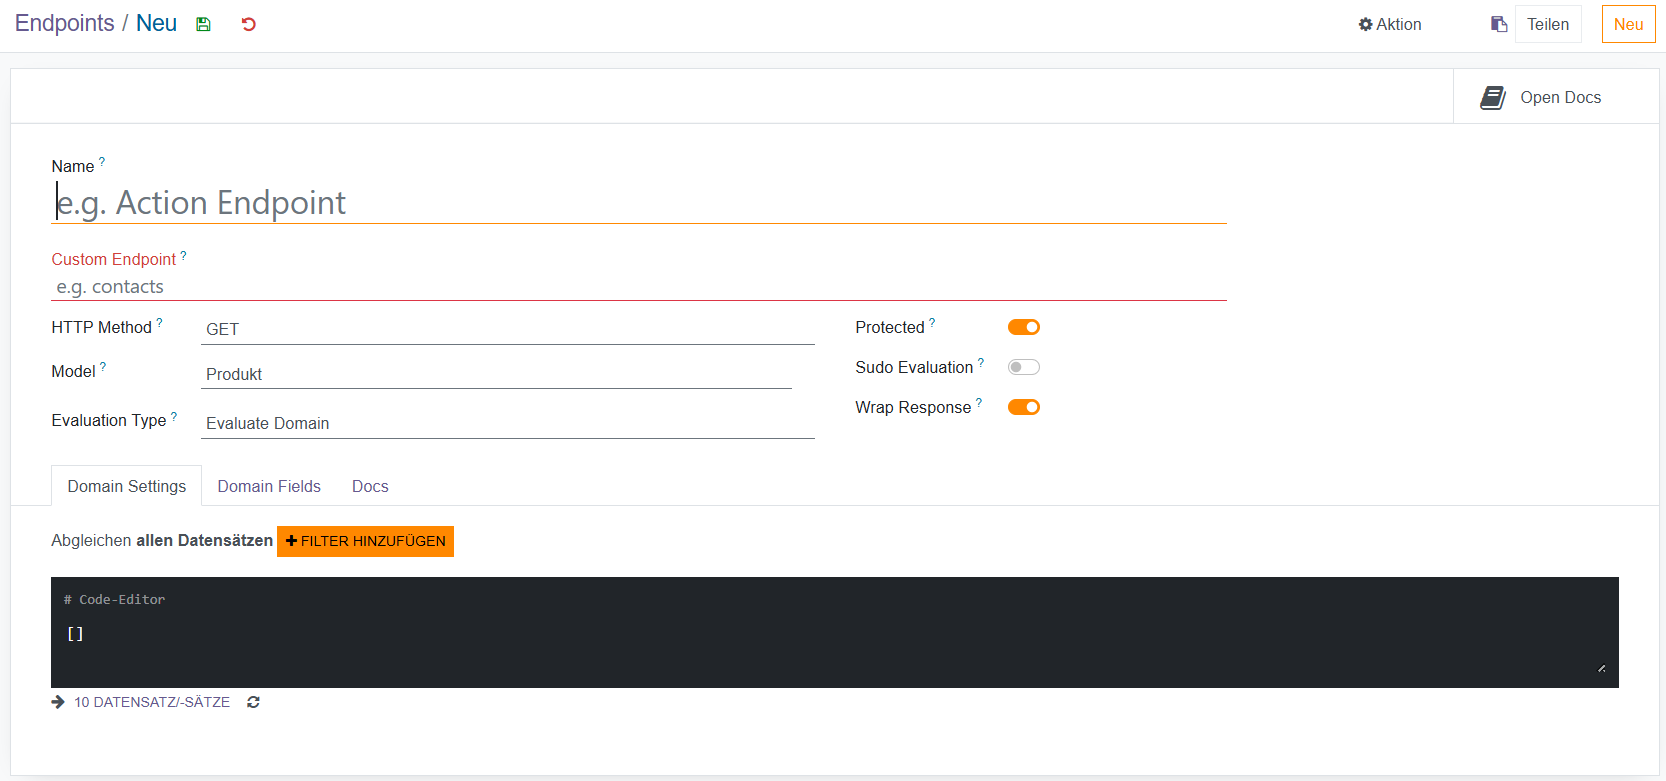Enable the Sudo Evaluation switch
This screenshot has height=781, width=1666.
click(1024, 367)
